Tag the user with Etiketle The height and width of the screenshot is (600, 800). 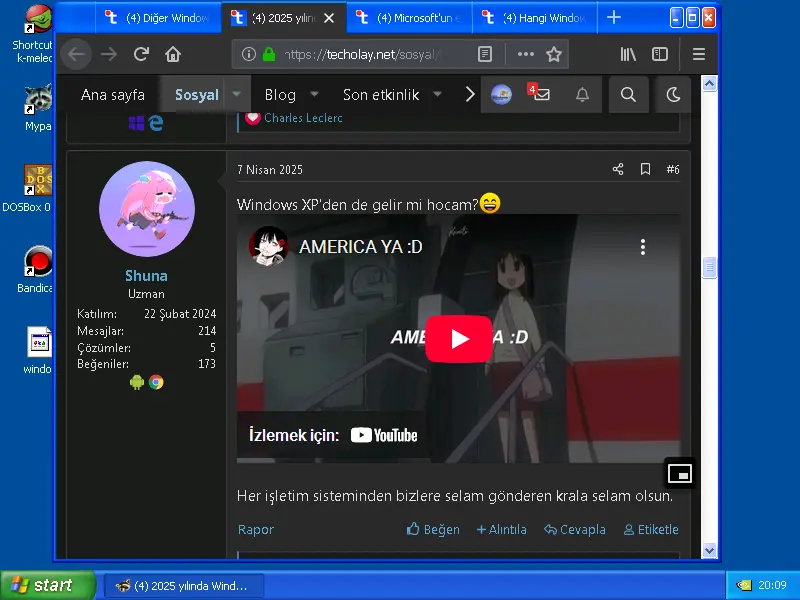click(651, 530)
